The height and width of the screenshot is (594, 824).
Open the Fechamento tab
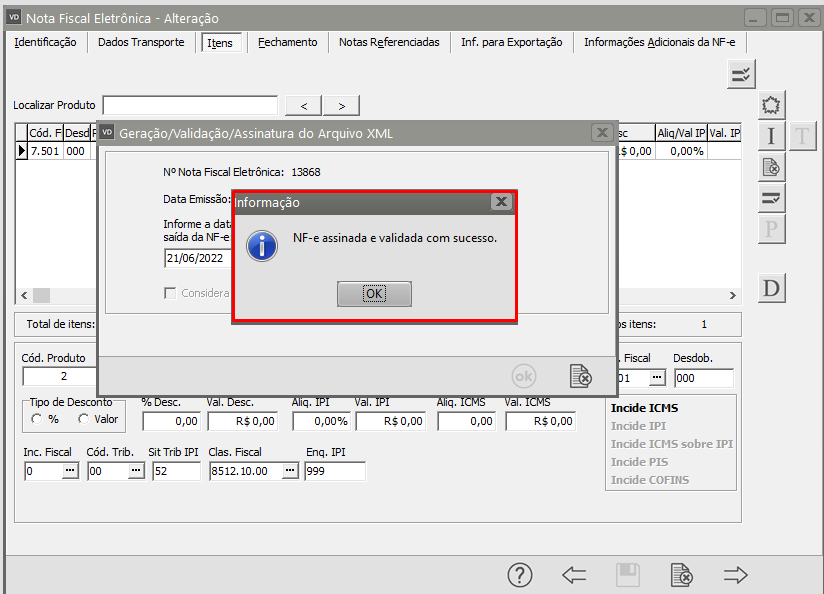point(287,42)
